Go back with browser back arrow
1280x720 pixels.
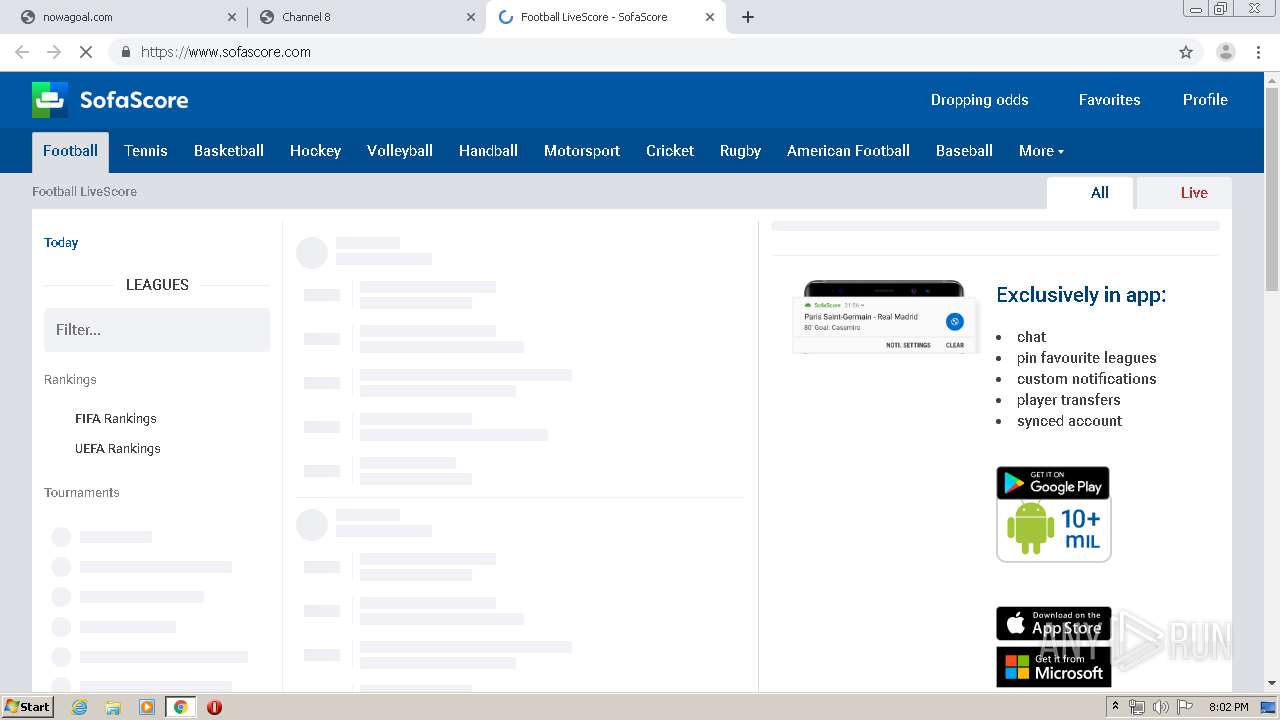(22, 52)
